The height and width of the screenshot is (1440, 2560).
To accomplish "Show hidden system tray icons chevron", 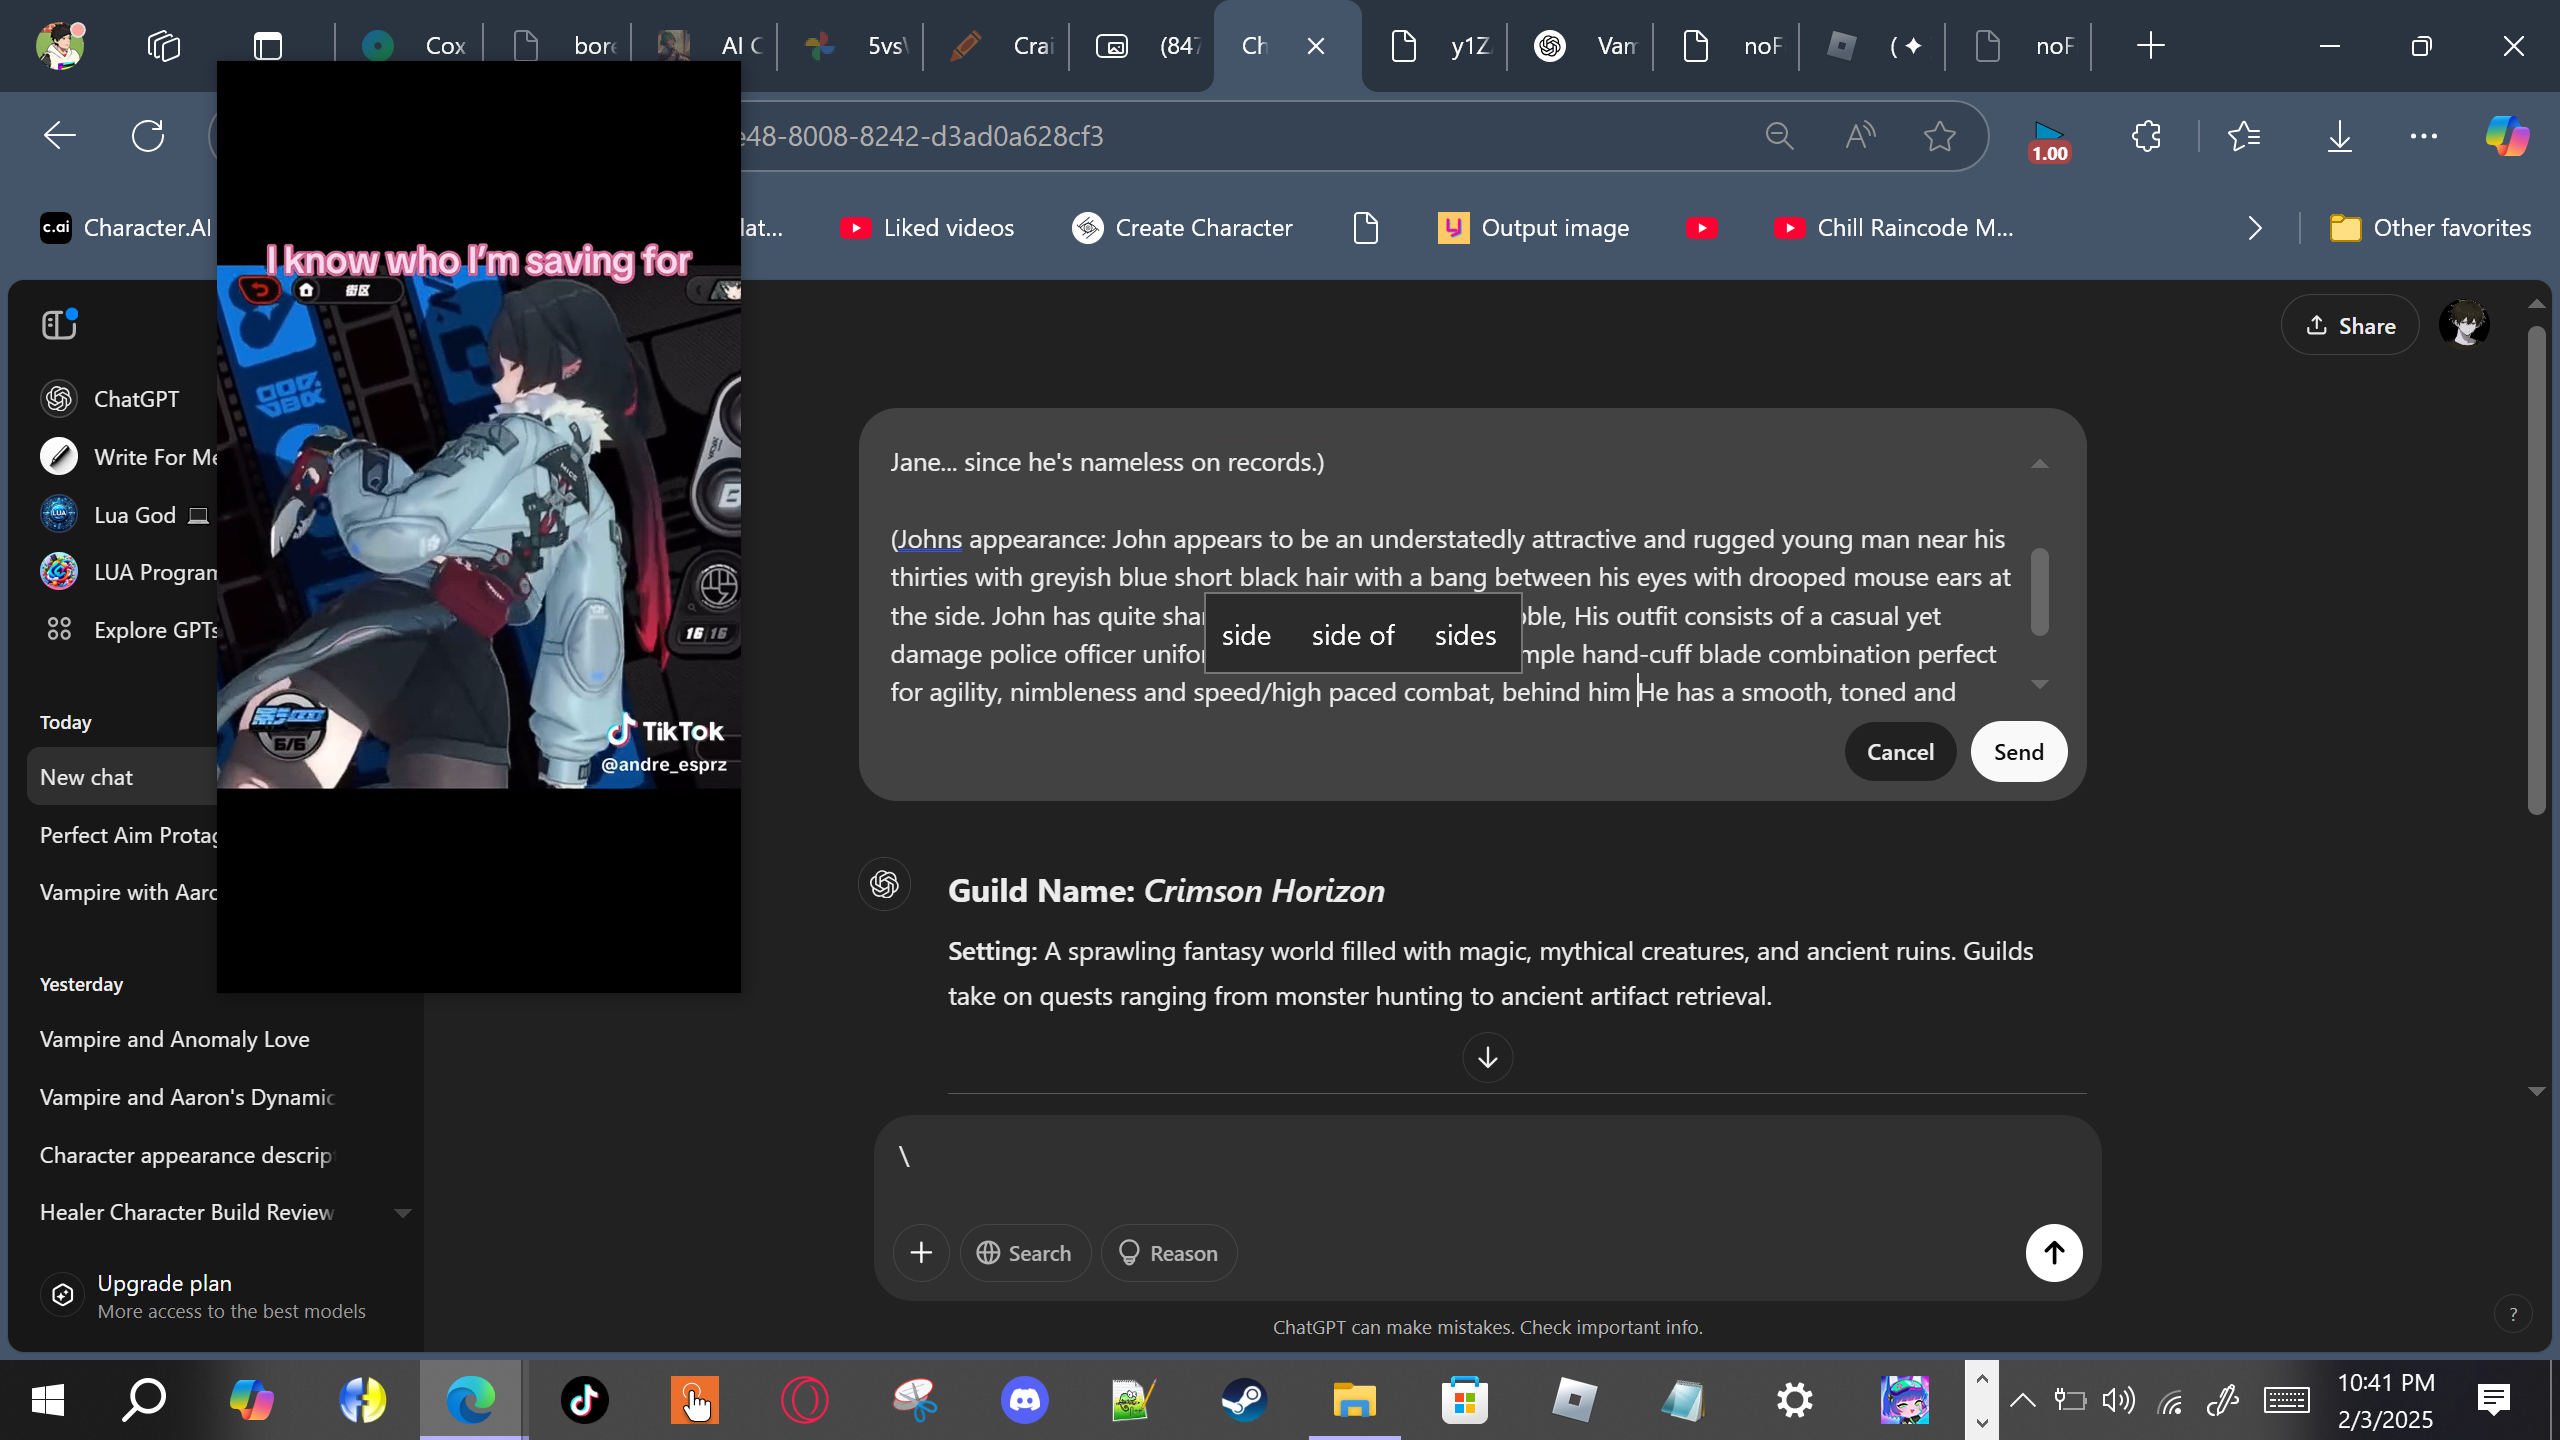I will tap(2022, 1400).
